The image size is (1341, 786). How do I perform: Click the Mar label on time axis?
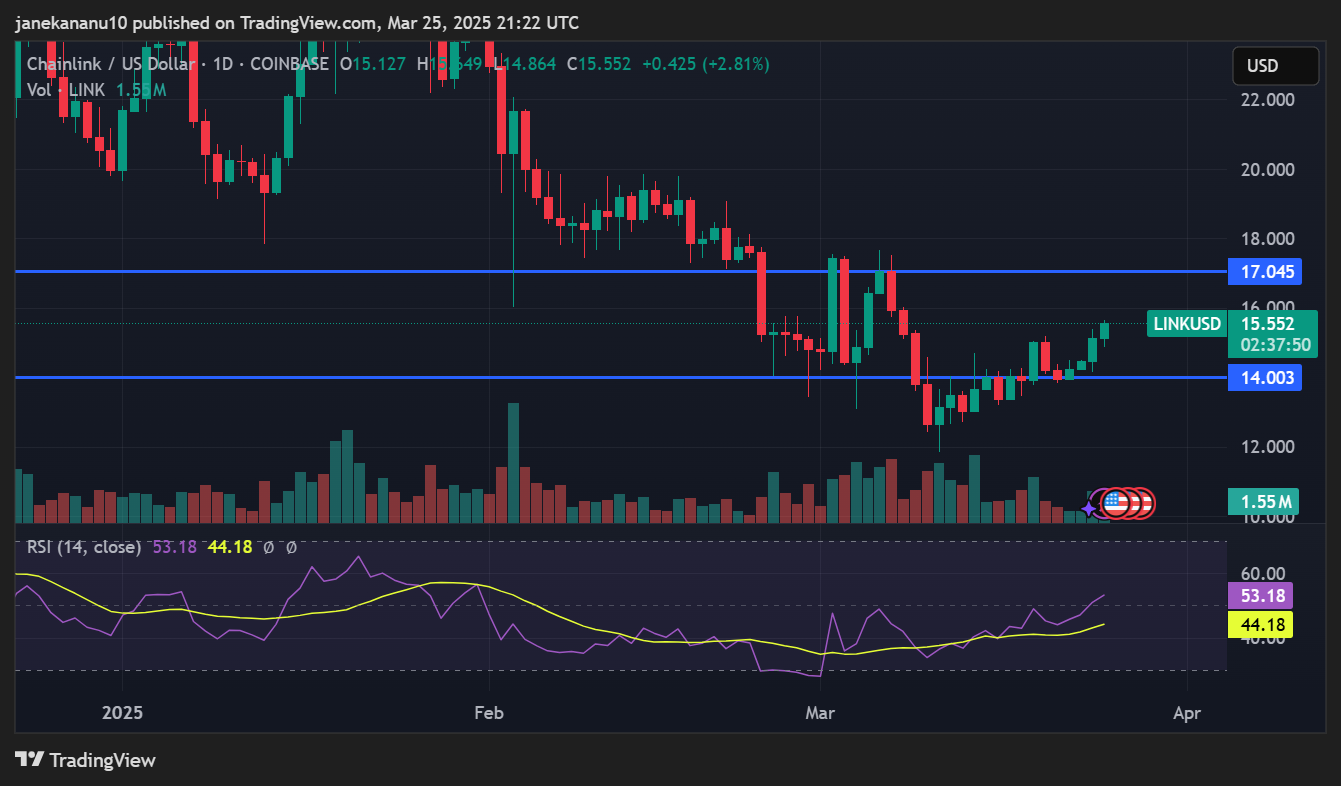pos(820,714)
